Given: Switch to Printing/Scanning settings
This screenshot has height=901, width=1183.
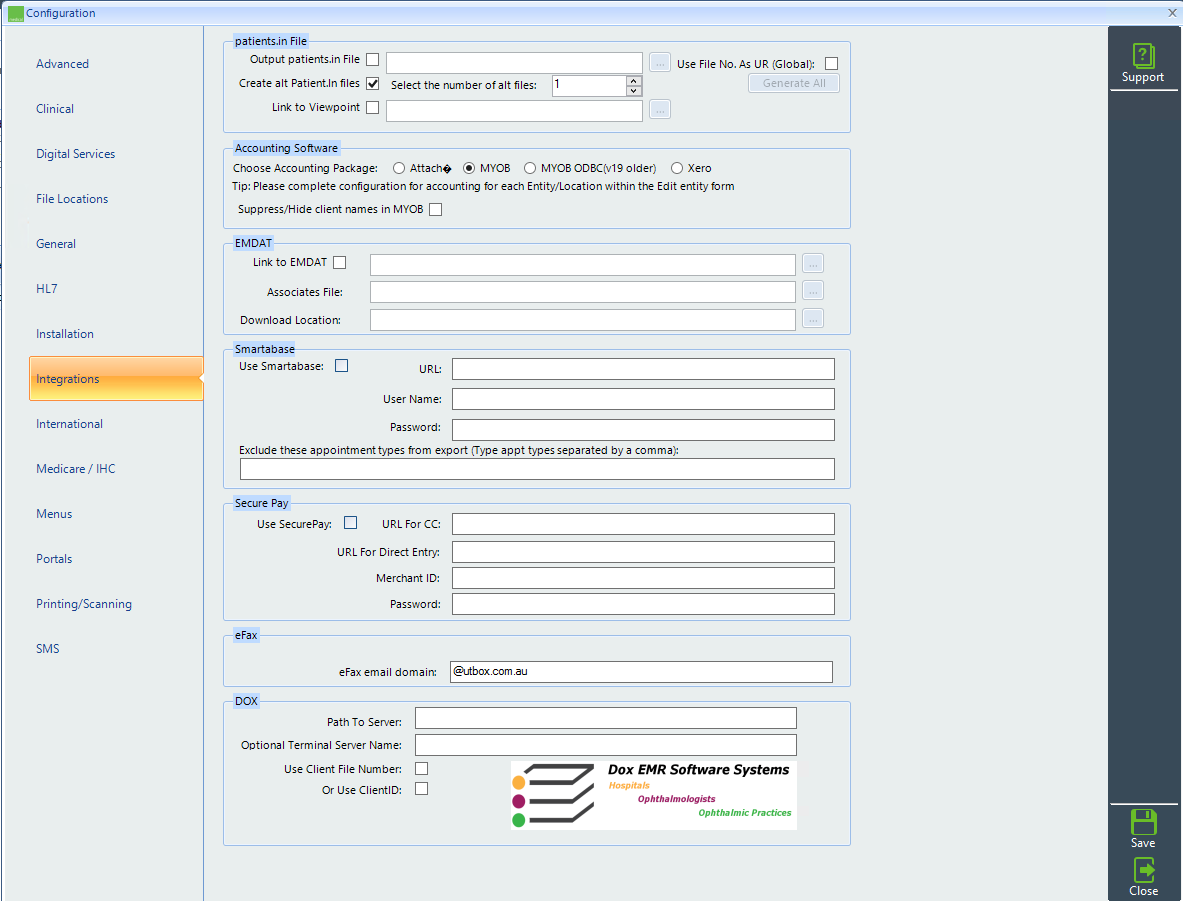Looking at the screenshot, I should coord(84,604).
